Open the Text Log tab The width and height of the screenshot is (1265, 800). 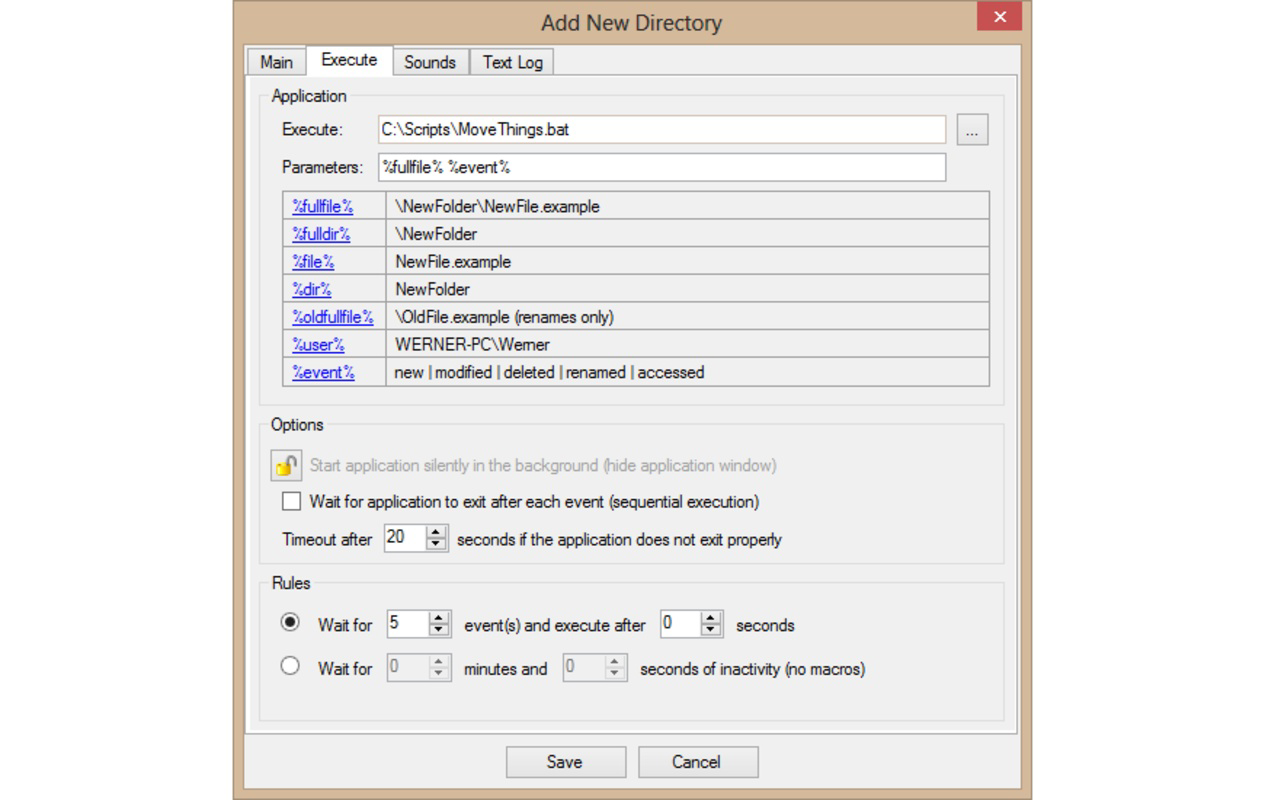513,61
